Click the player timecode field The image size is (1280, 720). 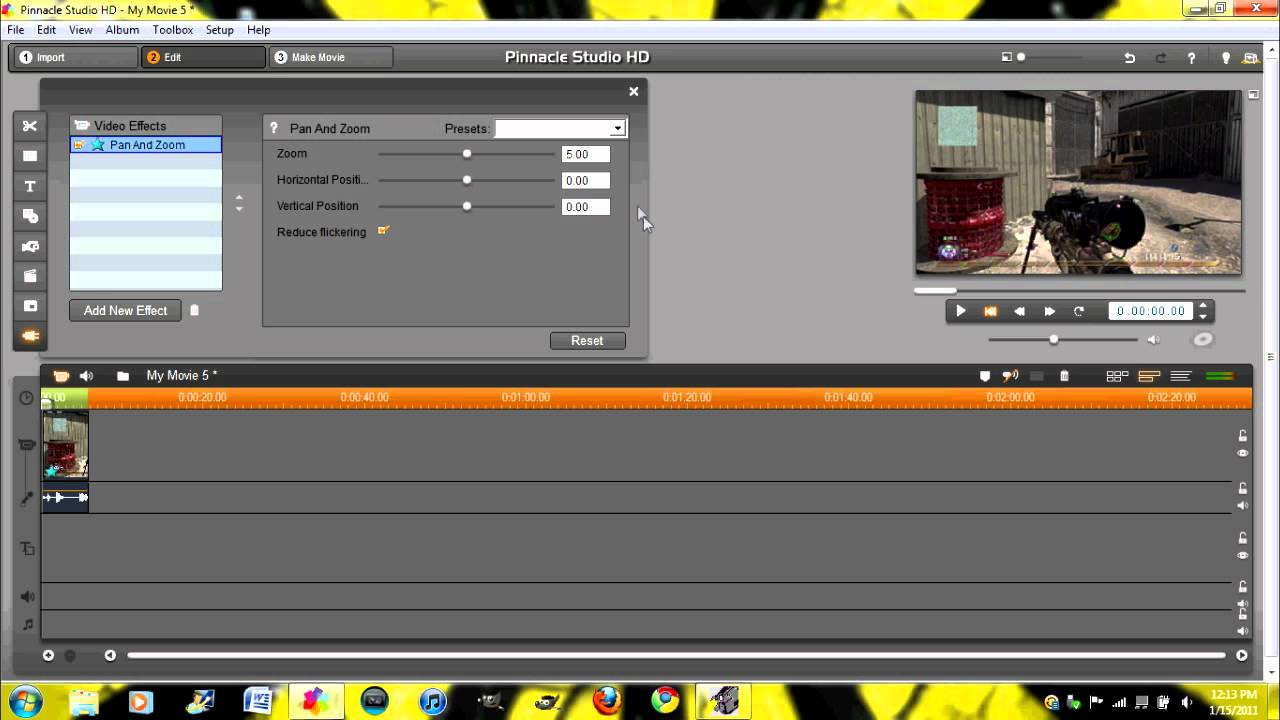1151,311
